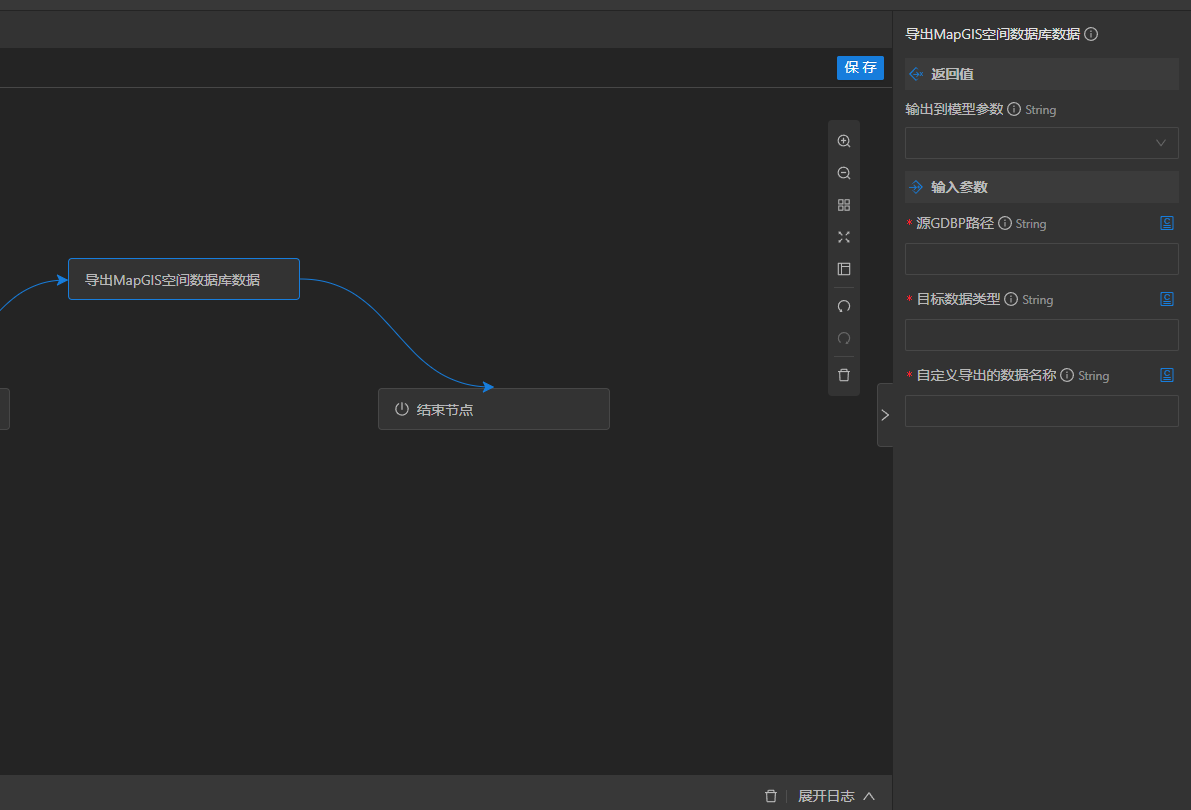The width and height of the screenshot is (1191, 810).
Task: Focus the 目标数据类型 text field
Action: coord(1041,335)
